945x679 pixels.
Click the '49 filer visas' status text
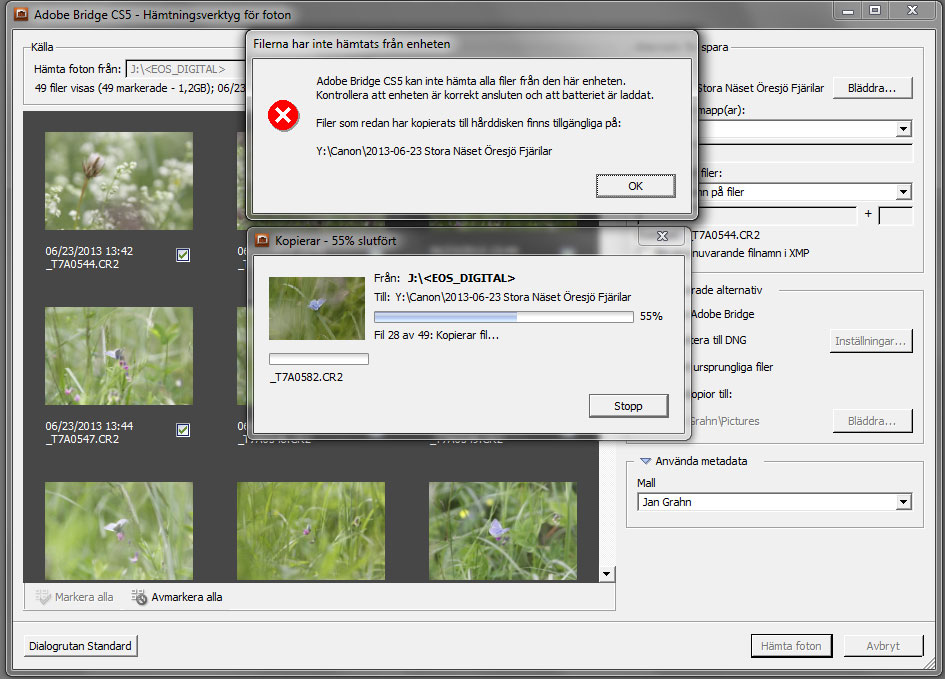[140, 88]
